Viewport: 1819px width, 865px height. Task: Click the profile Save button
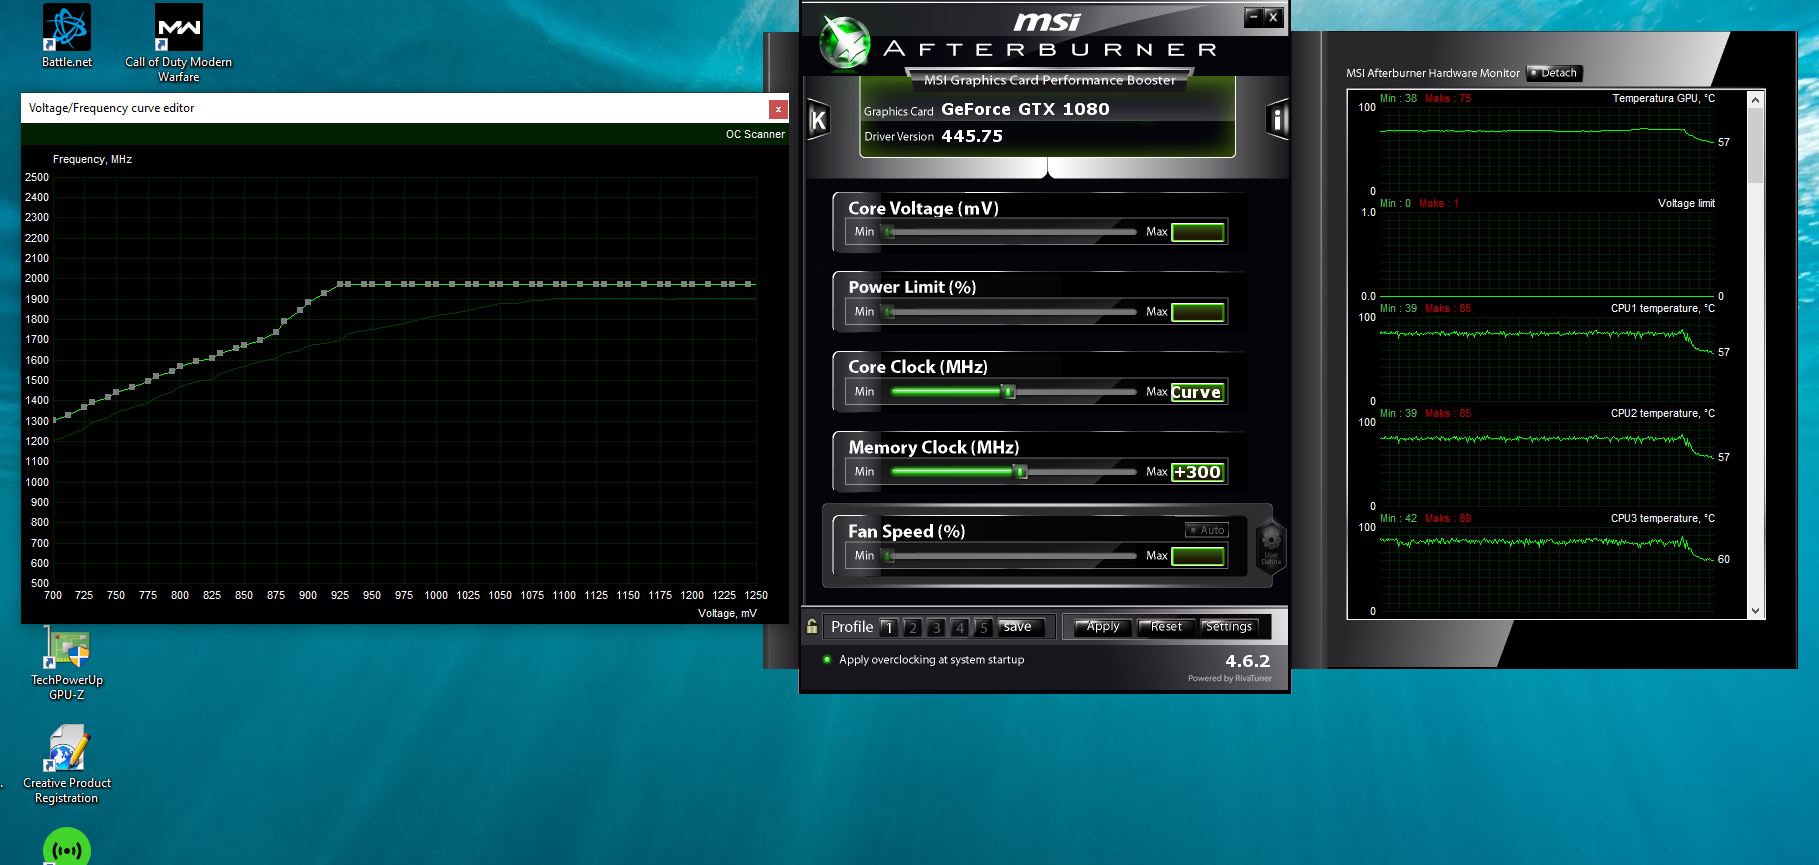click(x=1021, y=627)
